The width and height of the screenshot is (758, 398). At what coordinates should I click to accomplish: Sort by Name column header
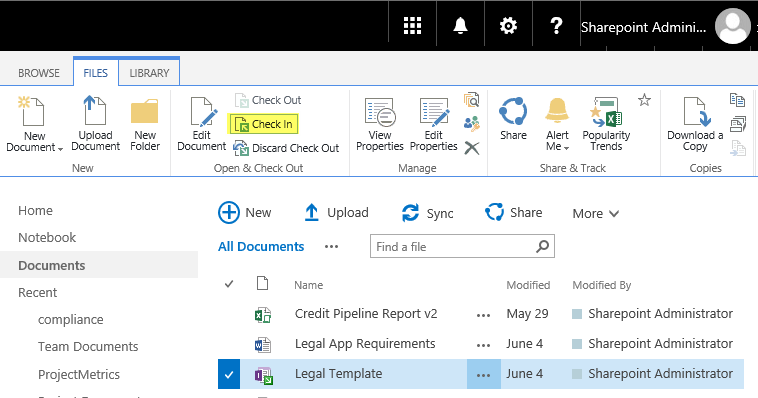point(308,285)
